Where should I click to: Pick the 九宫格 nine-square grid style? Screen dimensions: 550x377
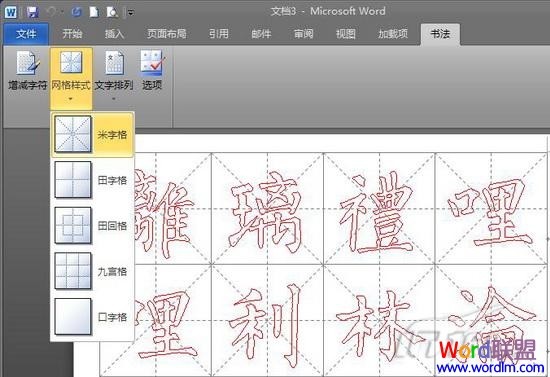93,271
